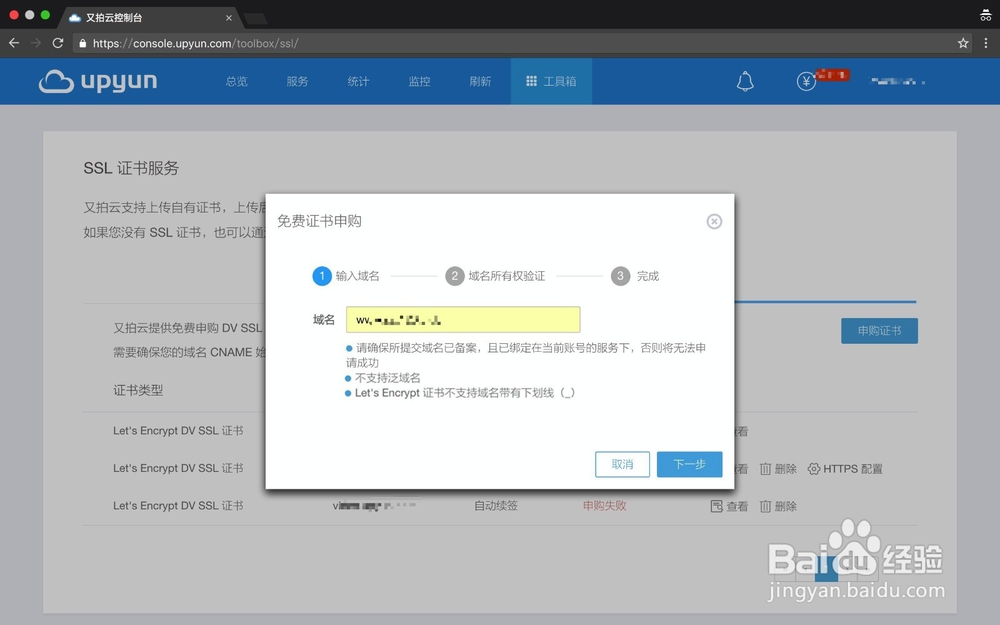Open the Chrome three-dot menu

coord(988,43)
